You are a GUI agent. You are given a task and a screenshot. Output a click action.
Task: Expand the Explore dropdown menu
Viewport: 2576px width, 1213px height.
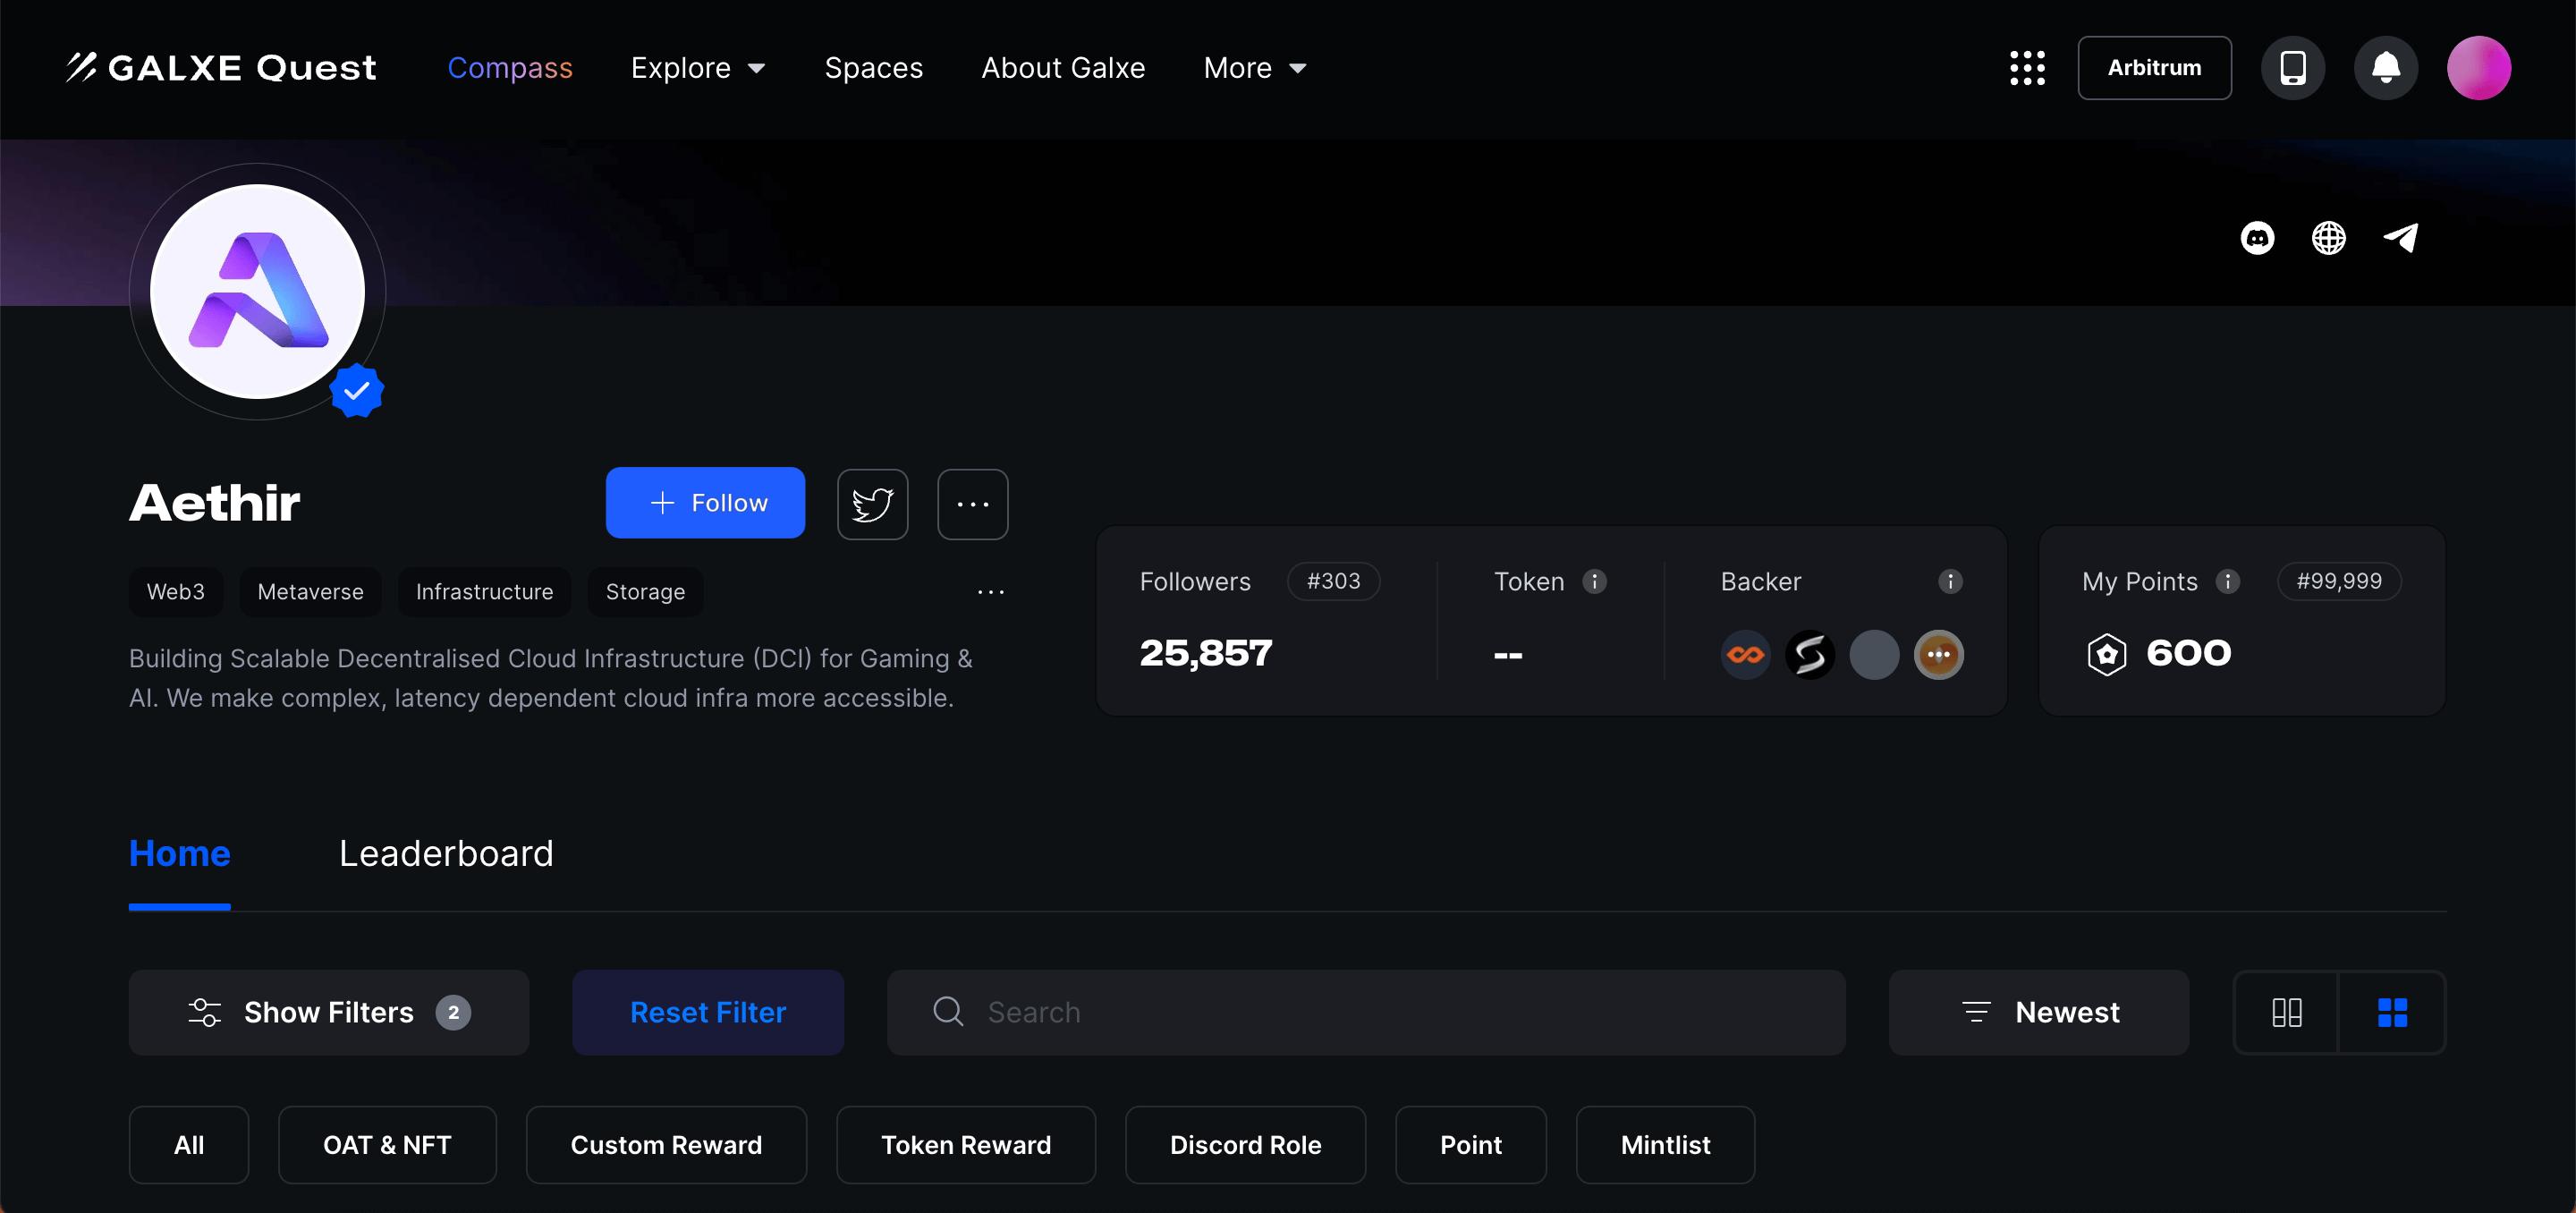pyautogui.click(x=698, y=68)
